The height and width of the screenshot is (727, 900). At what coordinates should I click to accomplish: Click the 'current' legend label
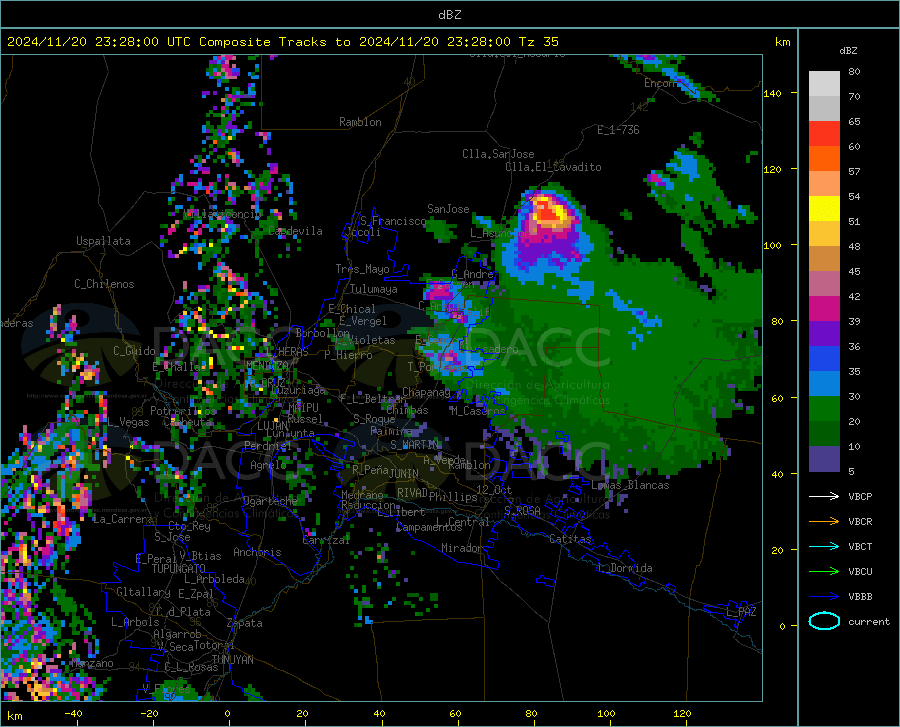pos(869,621)
